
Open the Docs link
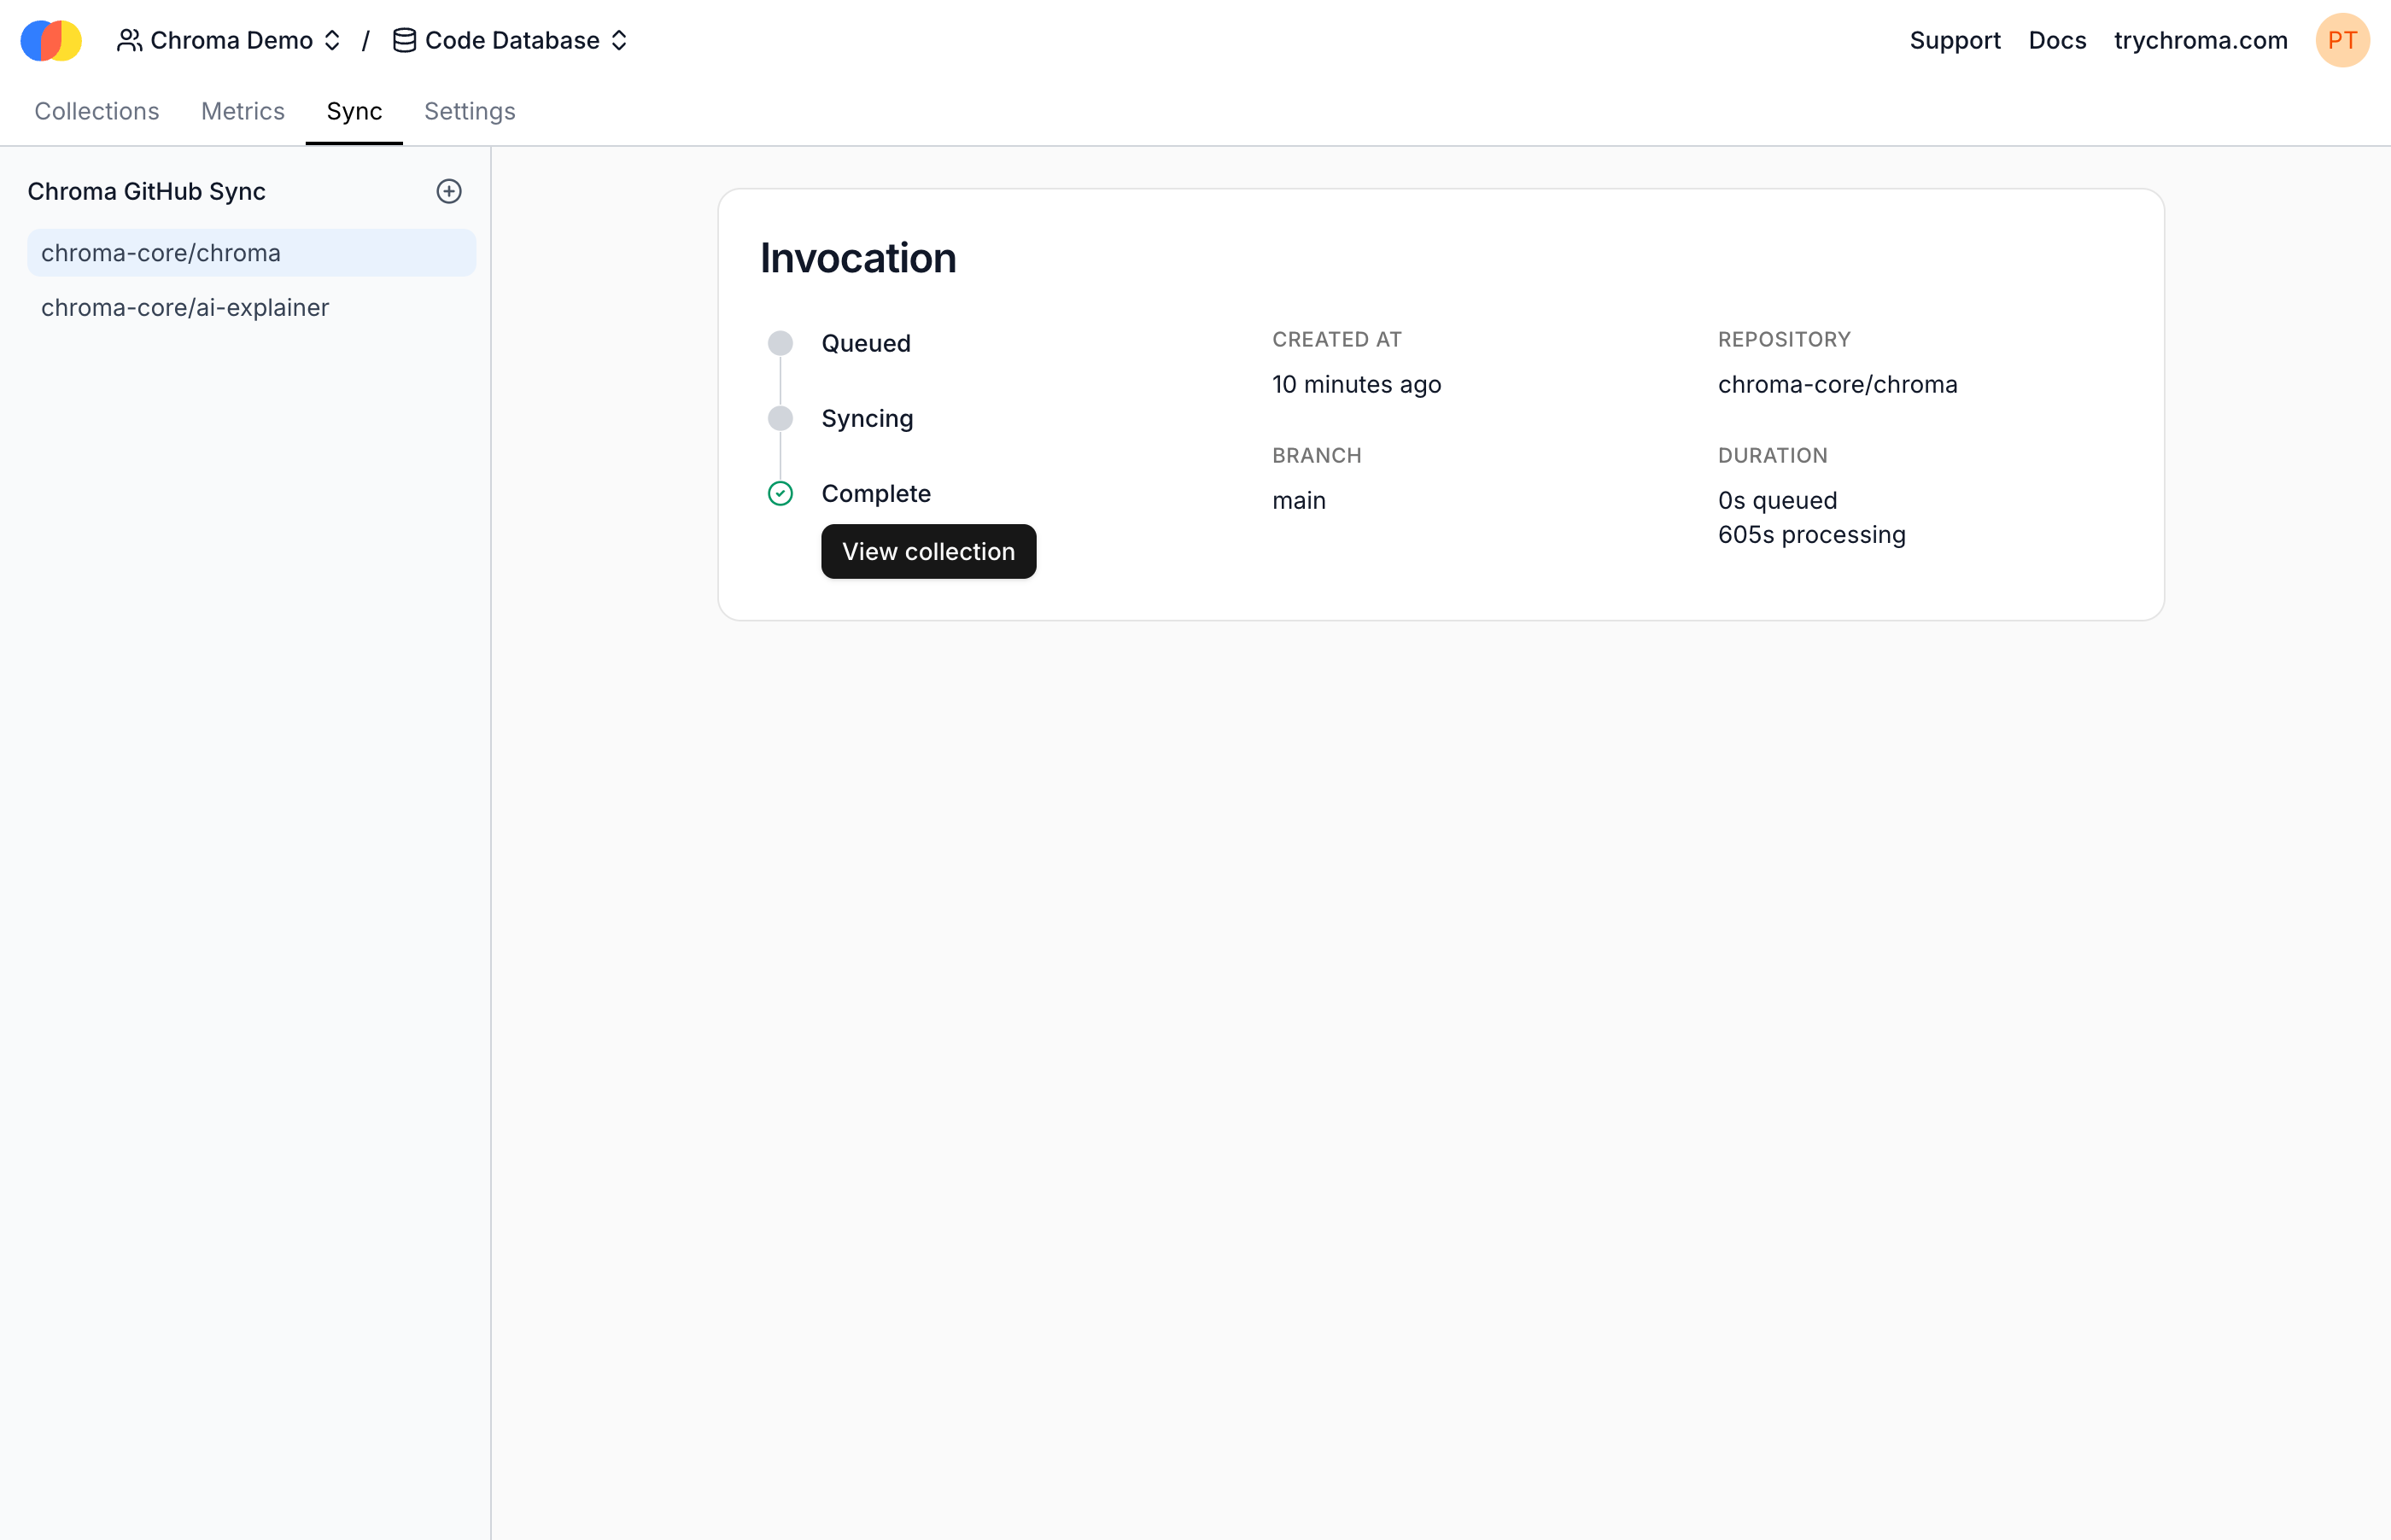(2056, 40)
